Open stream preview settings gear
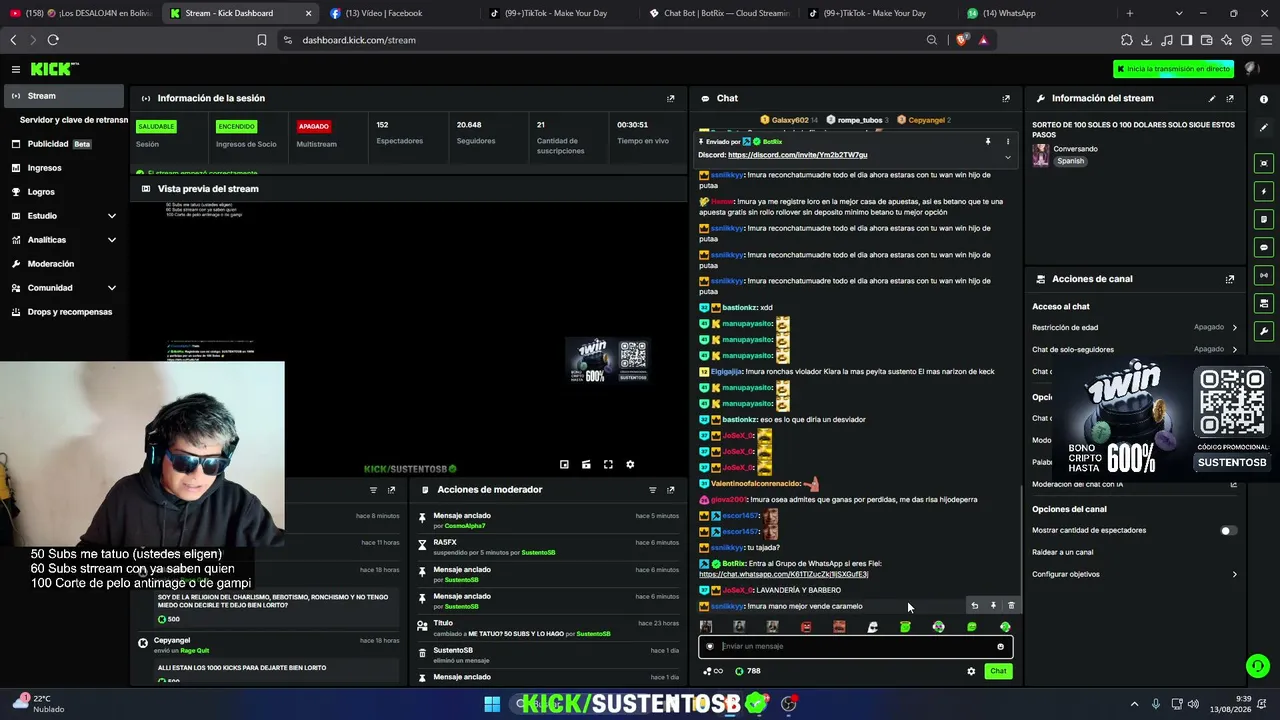This screenshot has height=720, width=1280. click(x=630, y=464)
